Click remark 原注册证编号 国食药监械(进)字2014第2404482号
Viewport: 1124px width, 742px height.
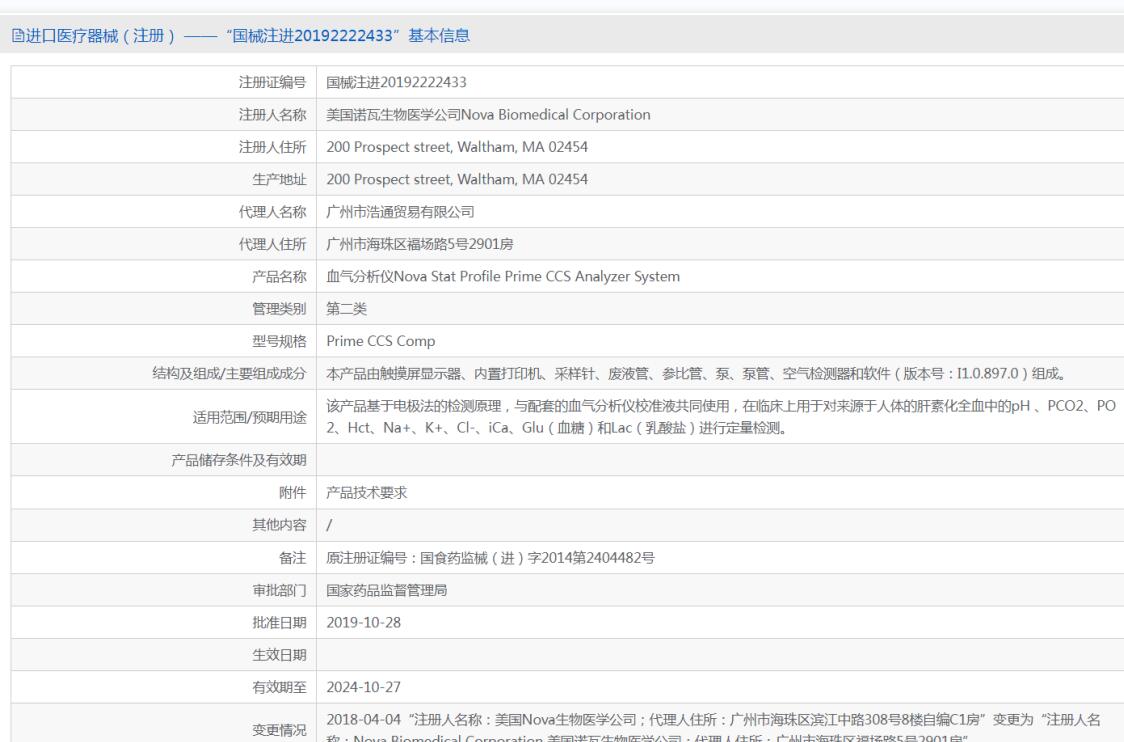[490, 558]
